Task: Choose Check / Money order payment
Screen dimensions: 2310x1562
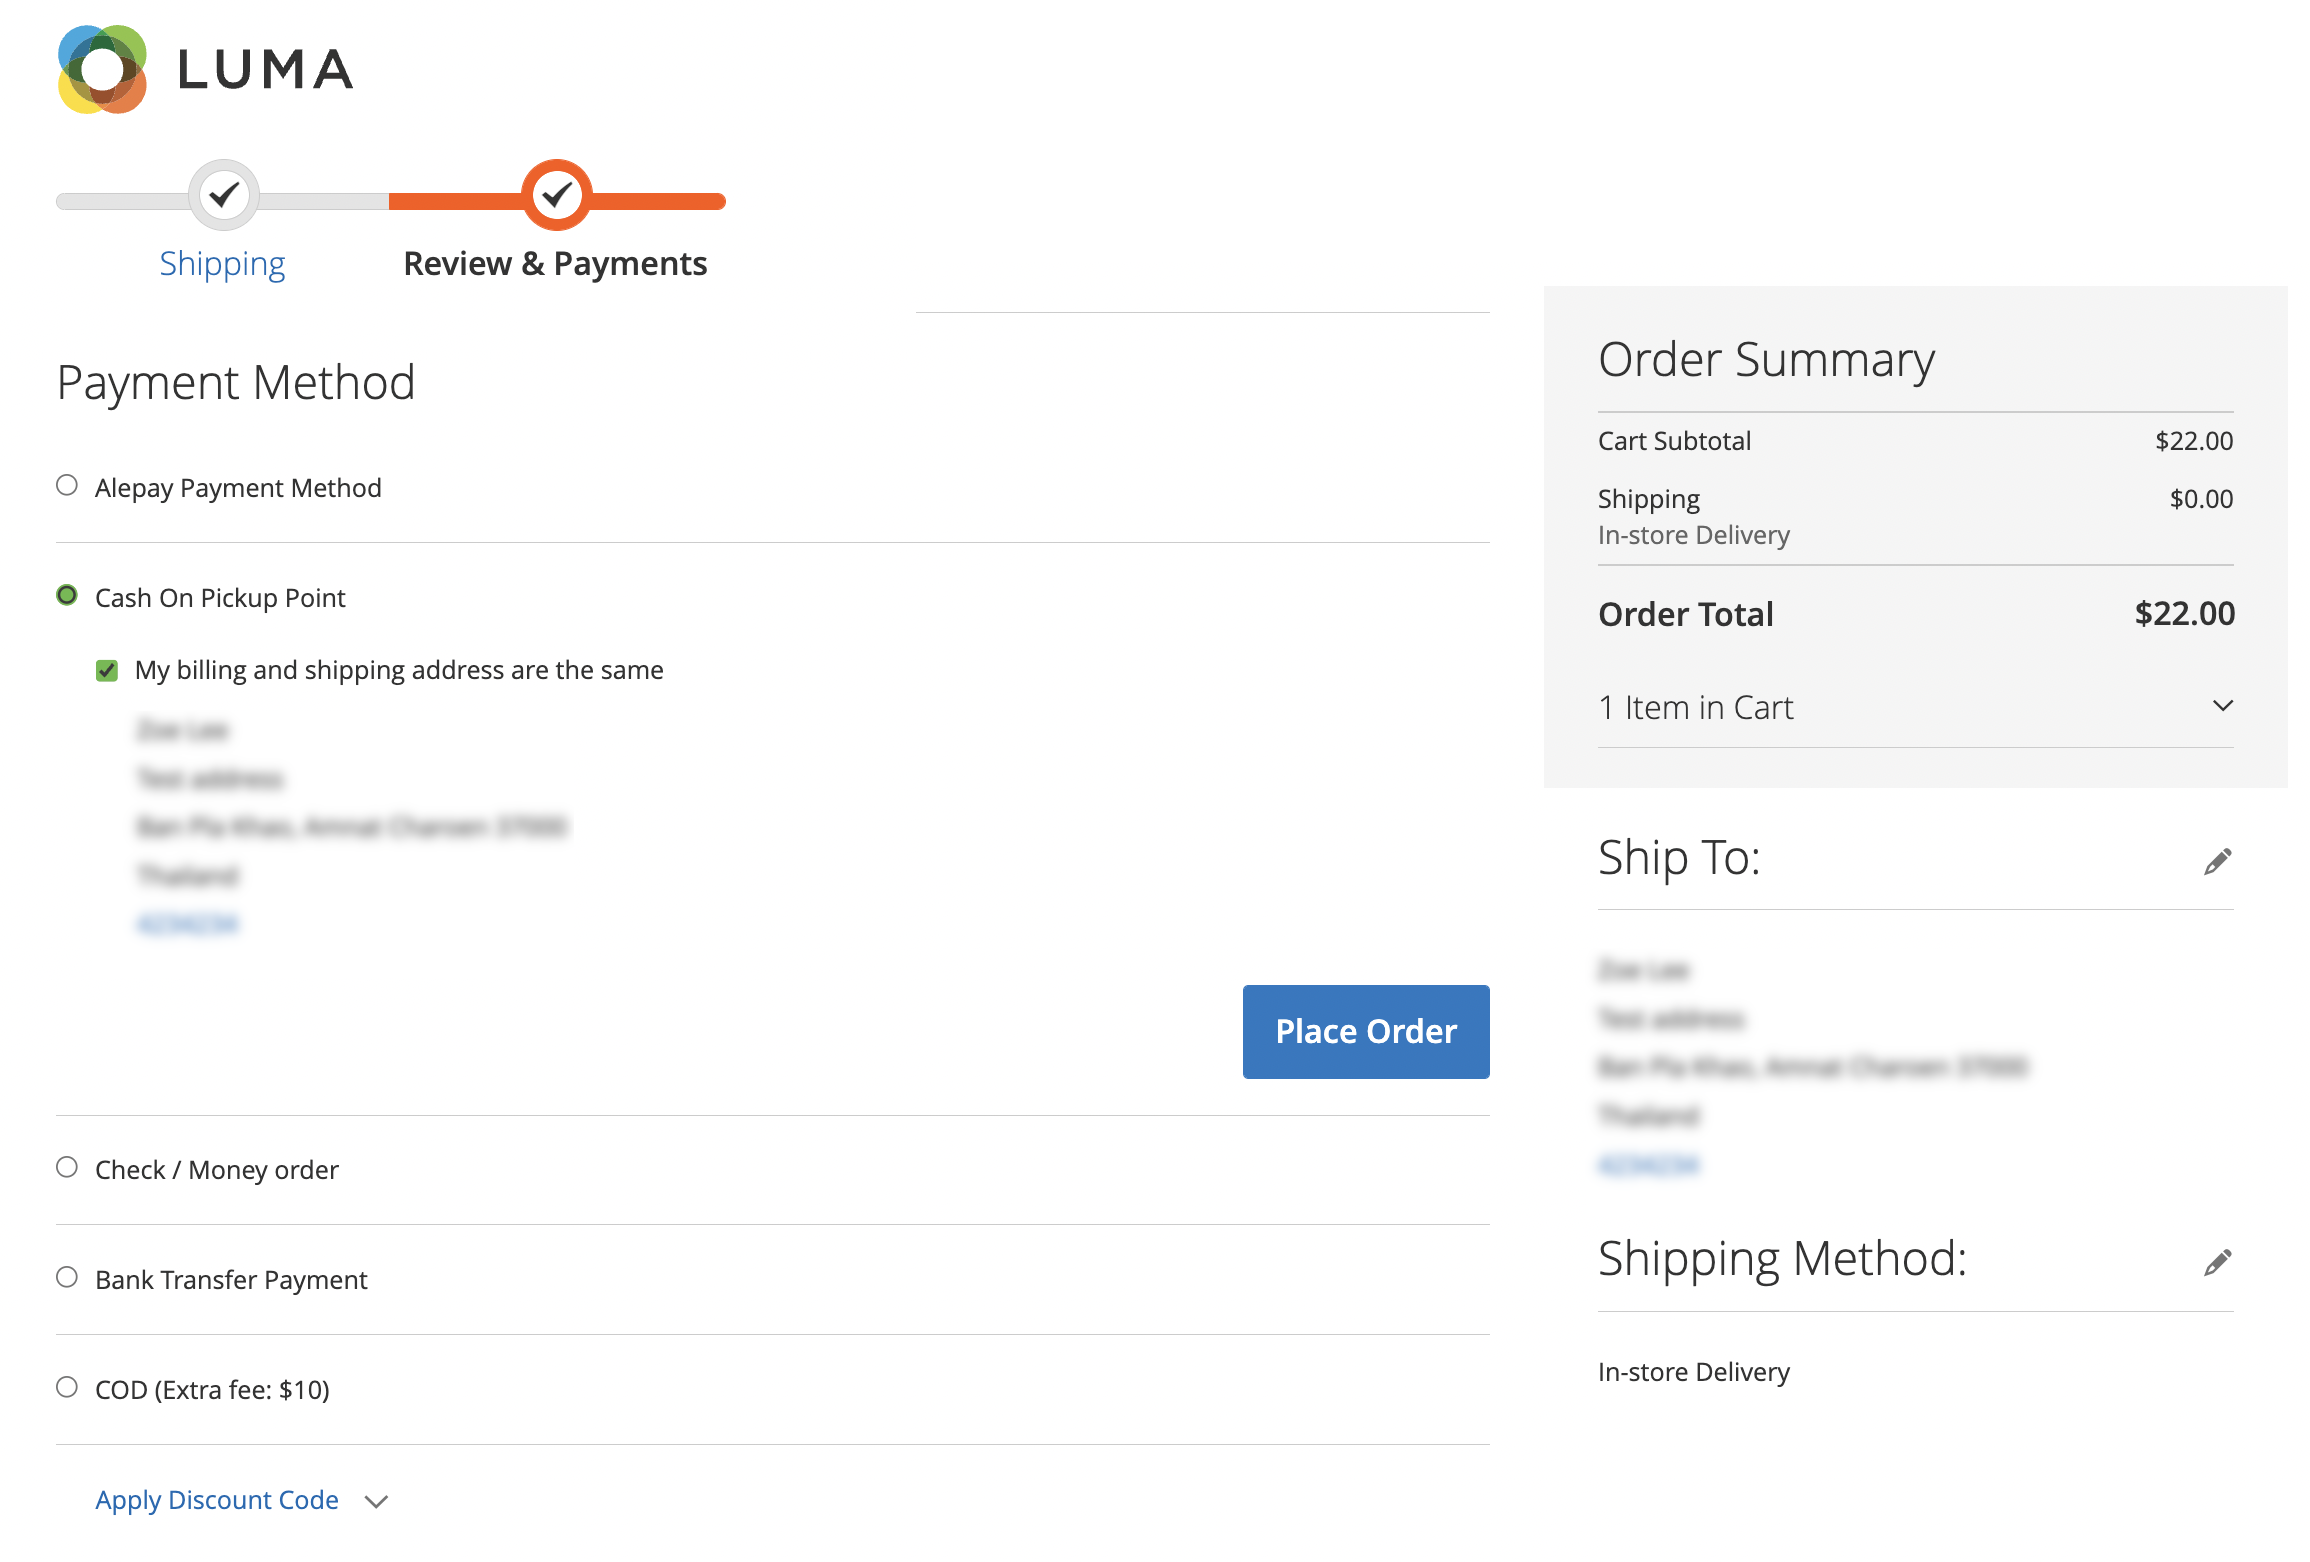Action: point(66,1167)
